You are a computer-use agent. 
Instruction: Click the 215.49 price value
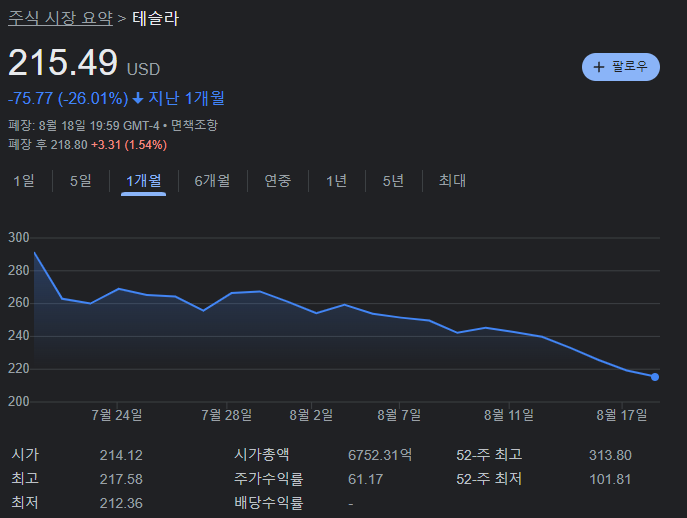[63, 63]
